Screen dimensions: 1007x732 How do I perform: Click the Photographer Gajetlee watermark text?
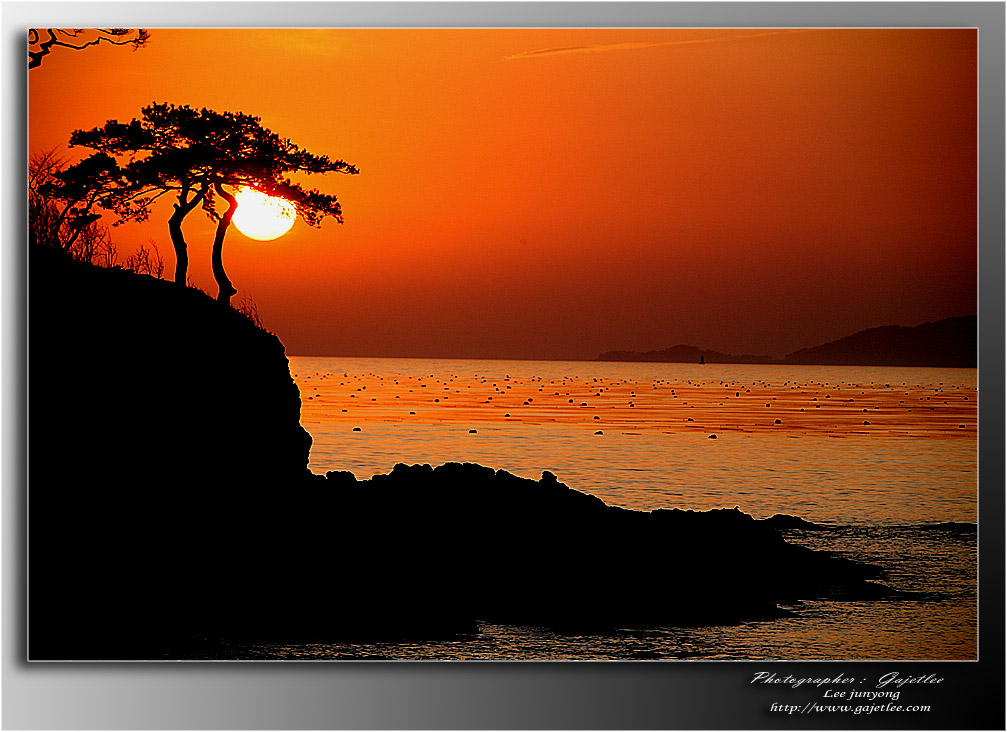(846, 679)
